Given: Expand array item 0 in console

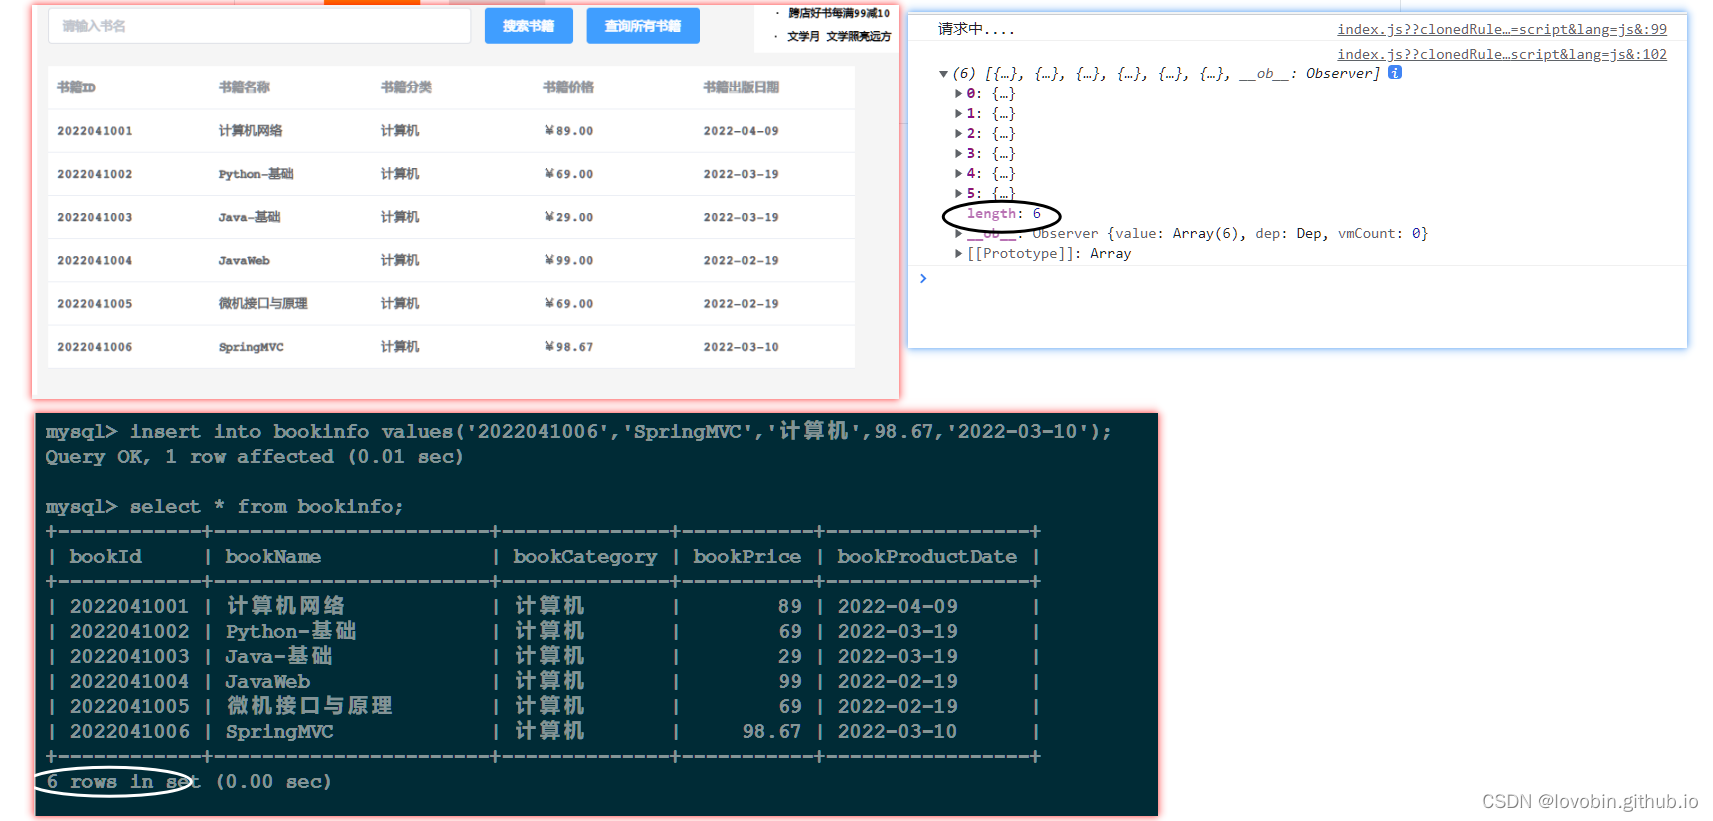Looking at the screenshot, I should pos(958,94).
